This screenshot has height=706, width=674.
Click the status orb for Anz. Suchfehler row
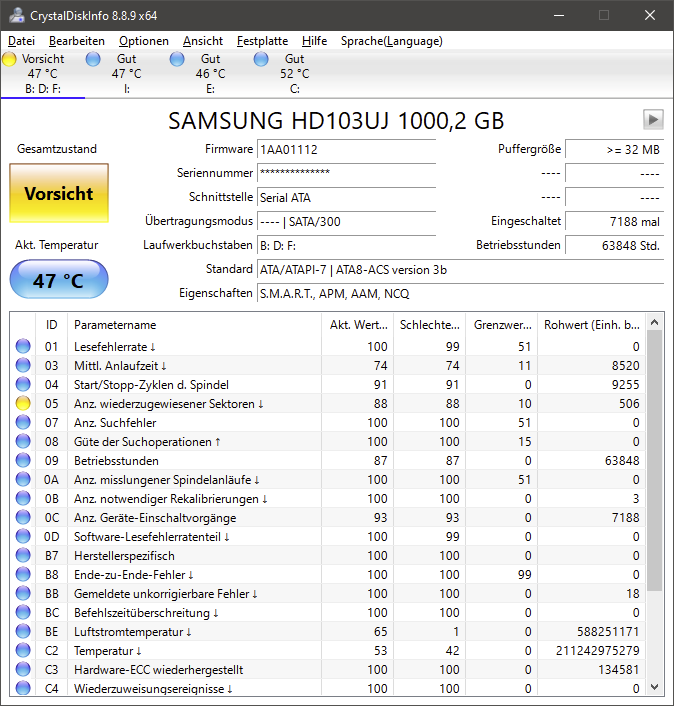tap(23, 422)
